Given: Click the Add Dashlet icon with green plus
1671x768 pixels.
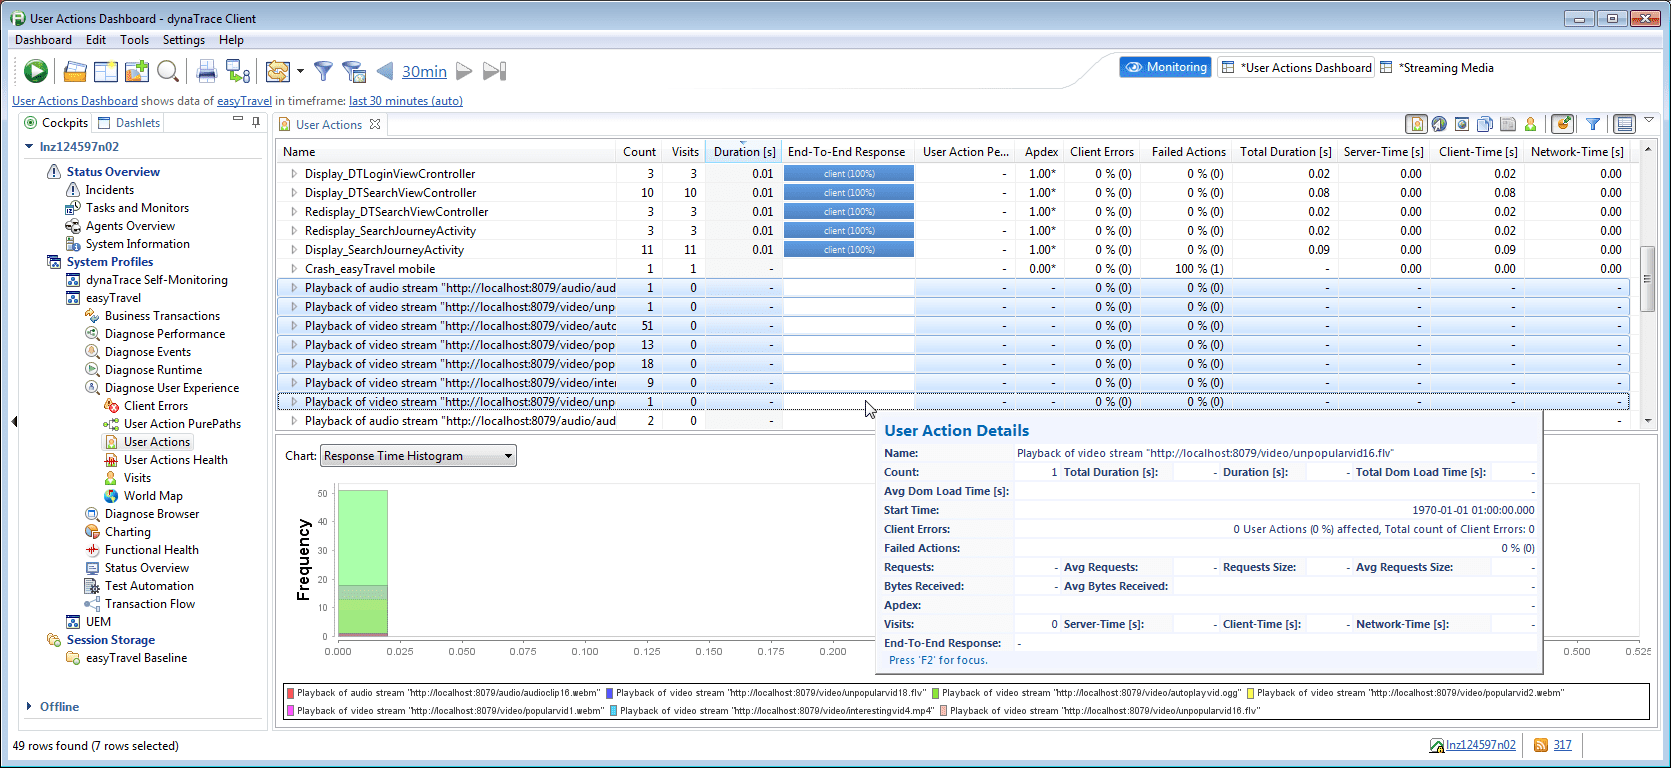Looking at the screenshot, I should (x=137, y=71).
